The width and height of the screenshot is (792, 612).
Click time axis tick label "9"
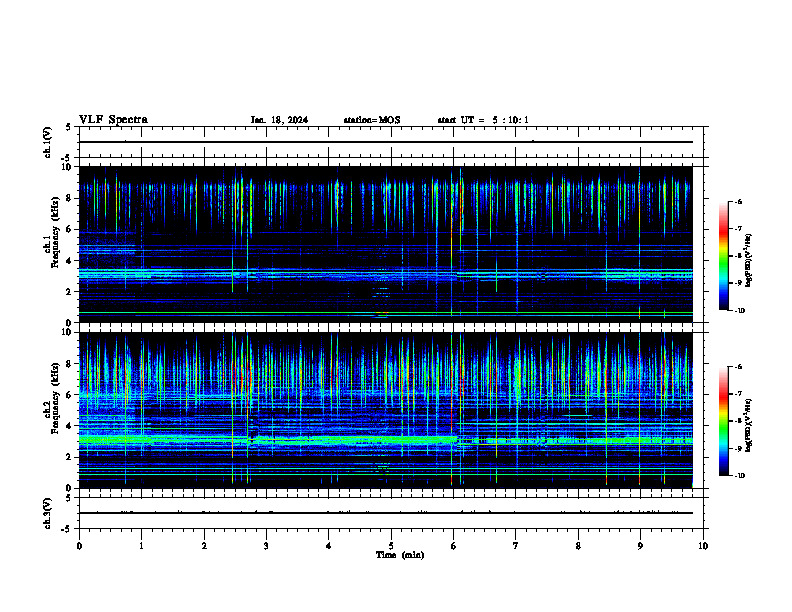click(640, 546)
